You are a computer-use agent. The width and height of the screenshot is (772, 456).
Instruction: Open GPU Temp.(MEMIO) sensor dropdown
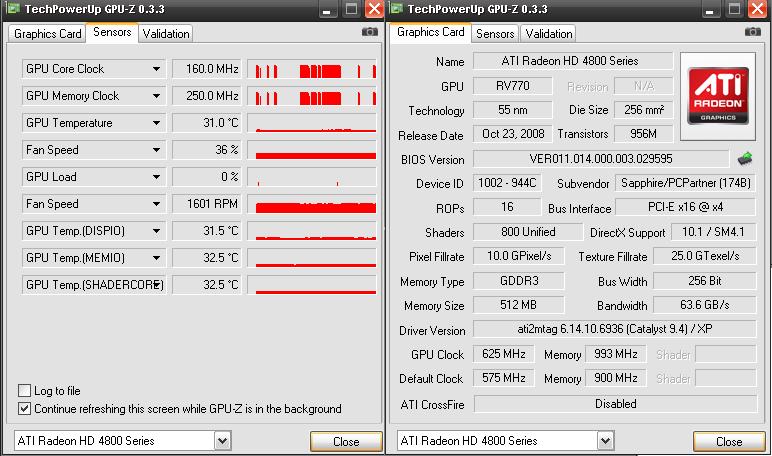click(156, 258)
